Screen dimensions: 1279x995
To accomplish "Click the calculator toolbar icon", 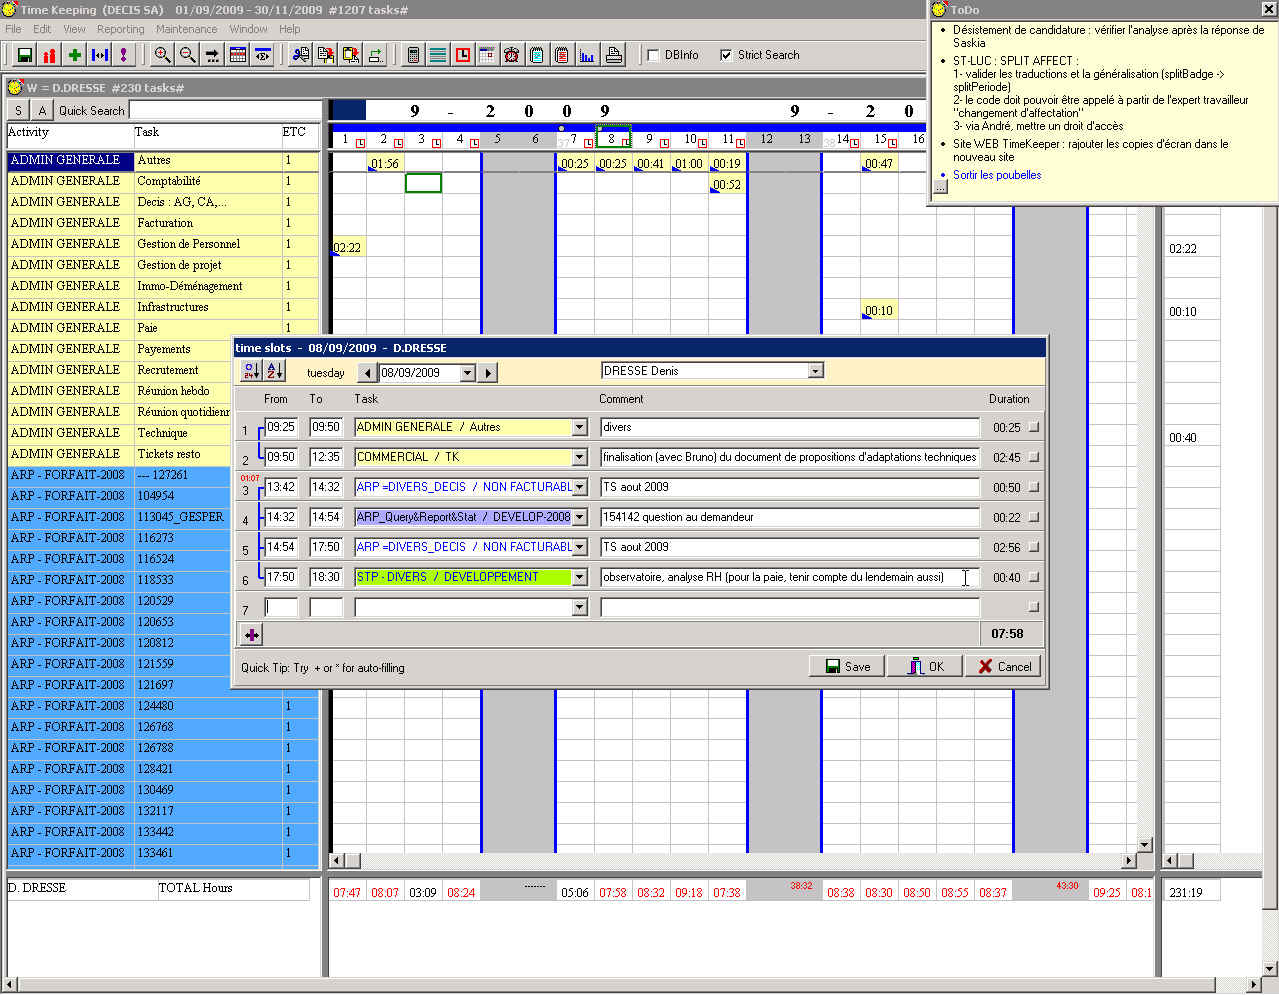I will click(413, 55).
